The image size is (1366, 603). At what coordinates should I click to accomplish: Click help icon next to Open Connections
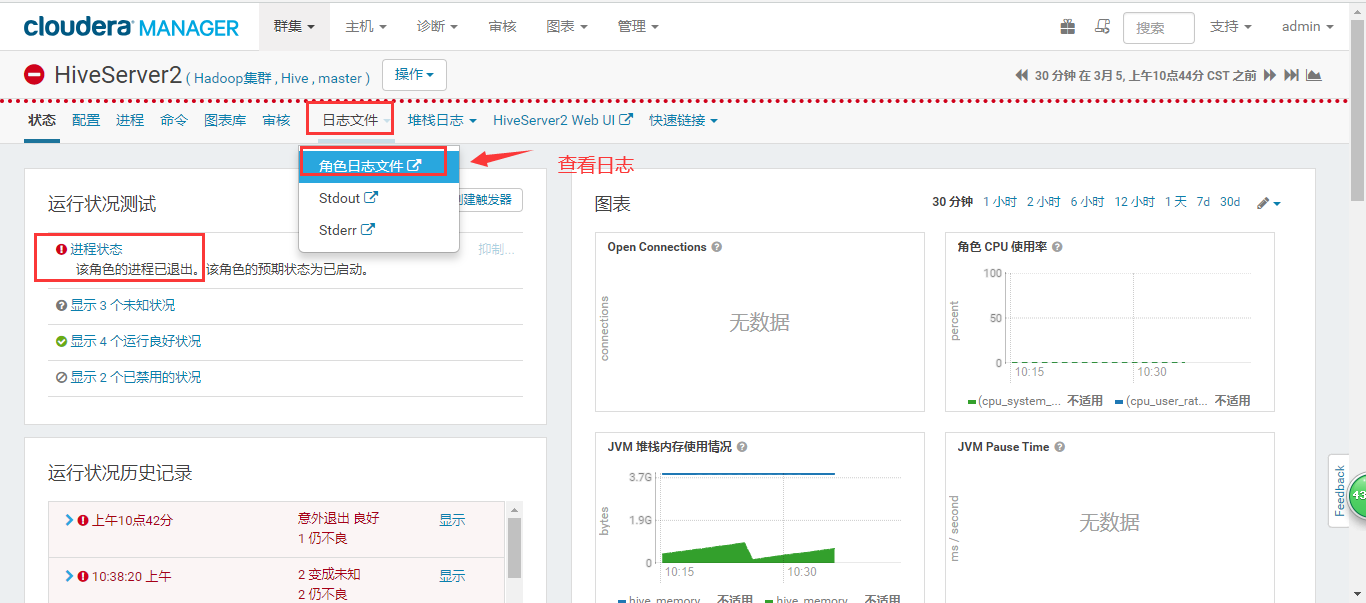coord(717,247)
